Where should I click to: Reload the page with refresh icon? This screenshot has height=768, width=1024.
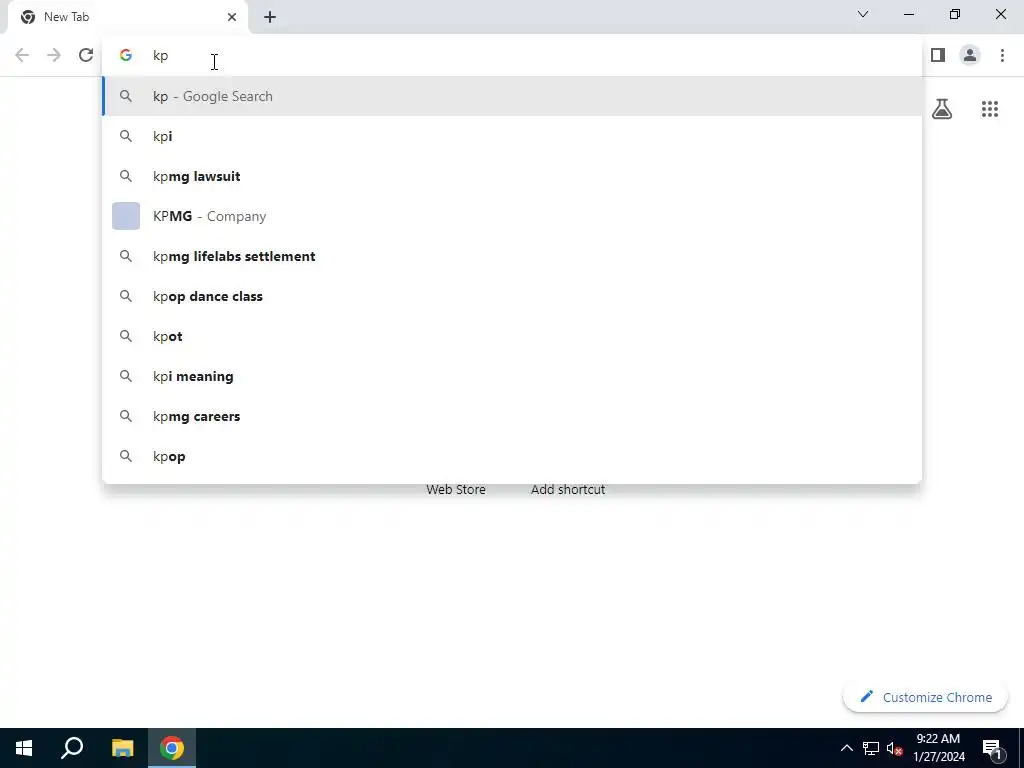point(86,56)
